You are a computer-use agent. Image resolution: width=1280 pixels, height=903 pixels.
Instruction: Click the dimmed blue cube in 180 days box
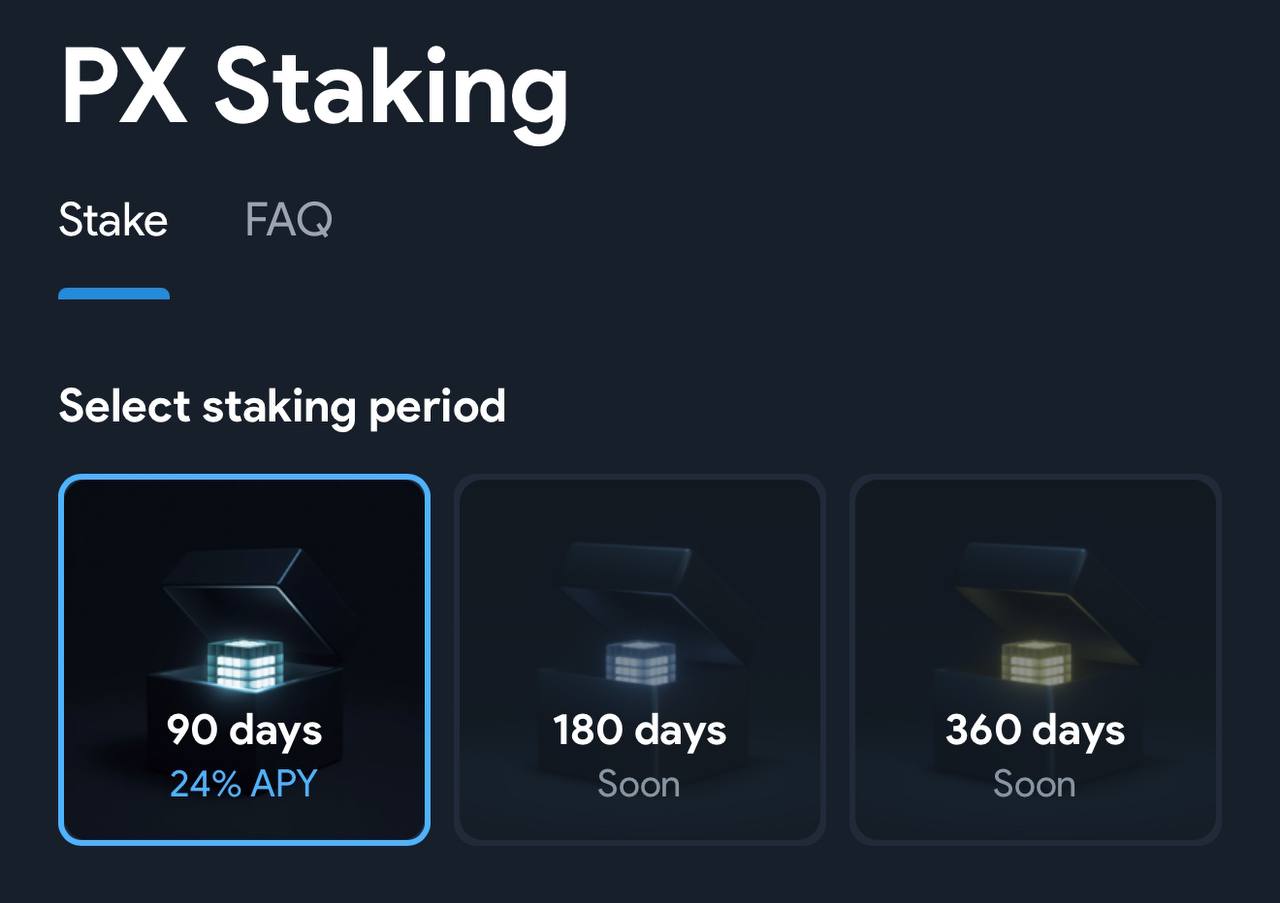tap(641, 661)
